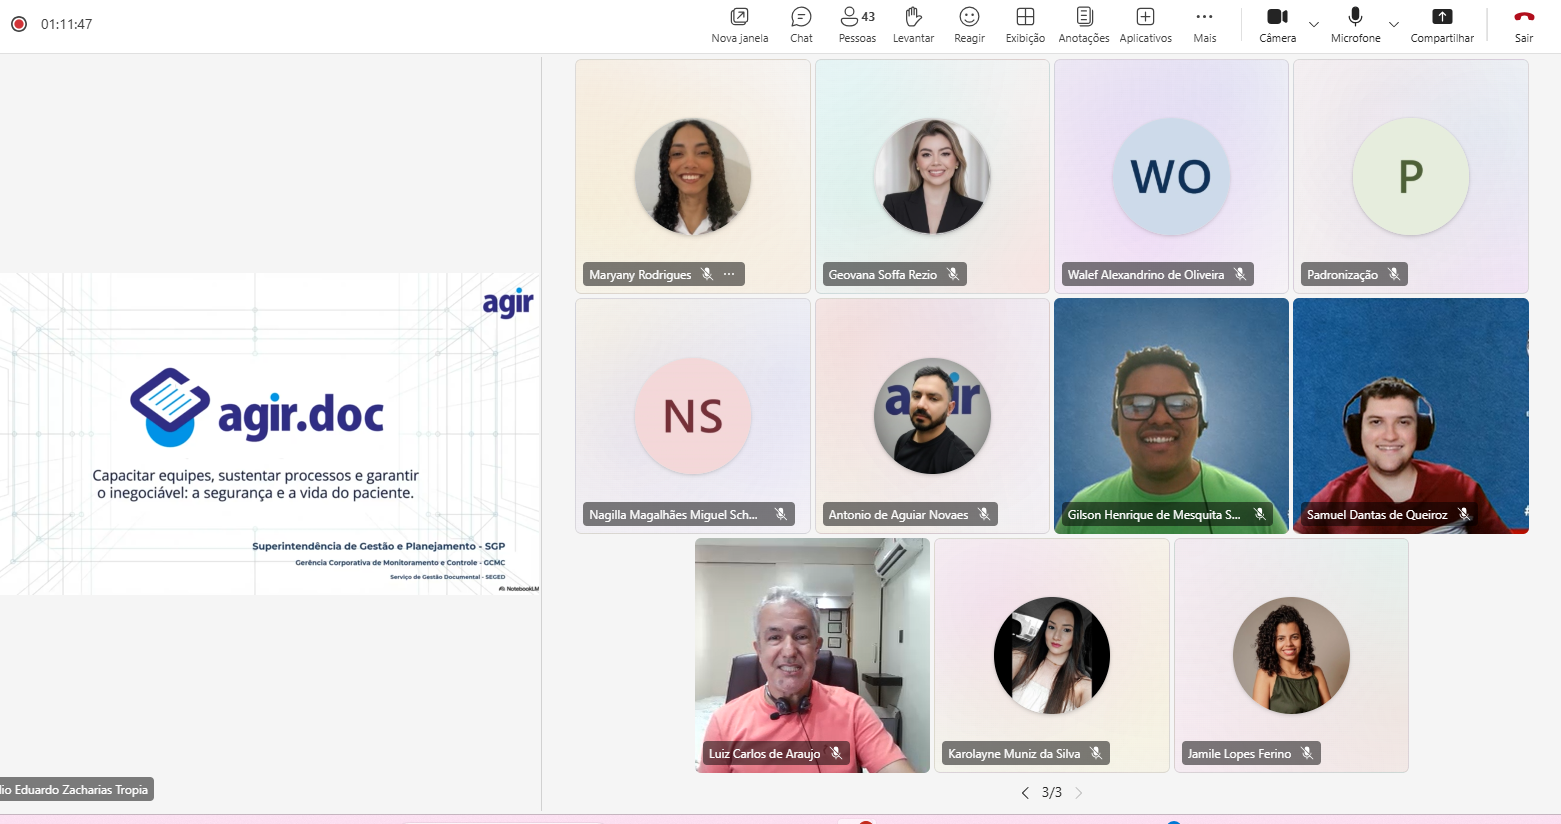The image size is (1561, 824).
Task: Click Compartilhar to share screen
Action: tap(1442, 25)
